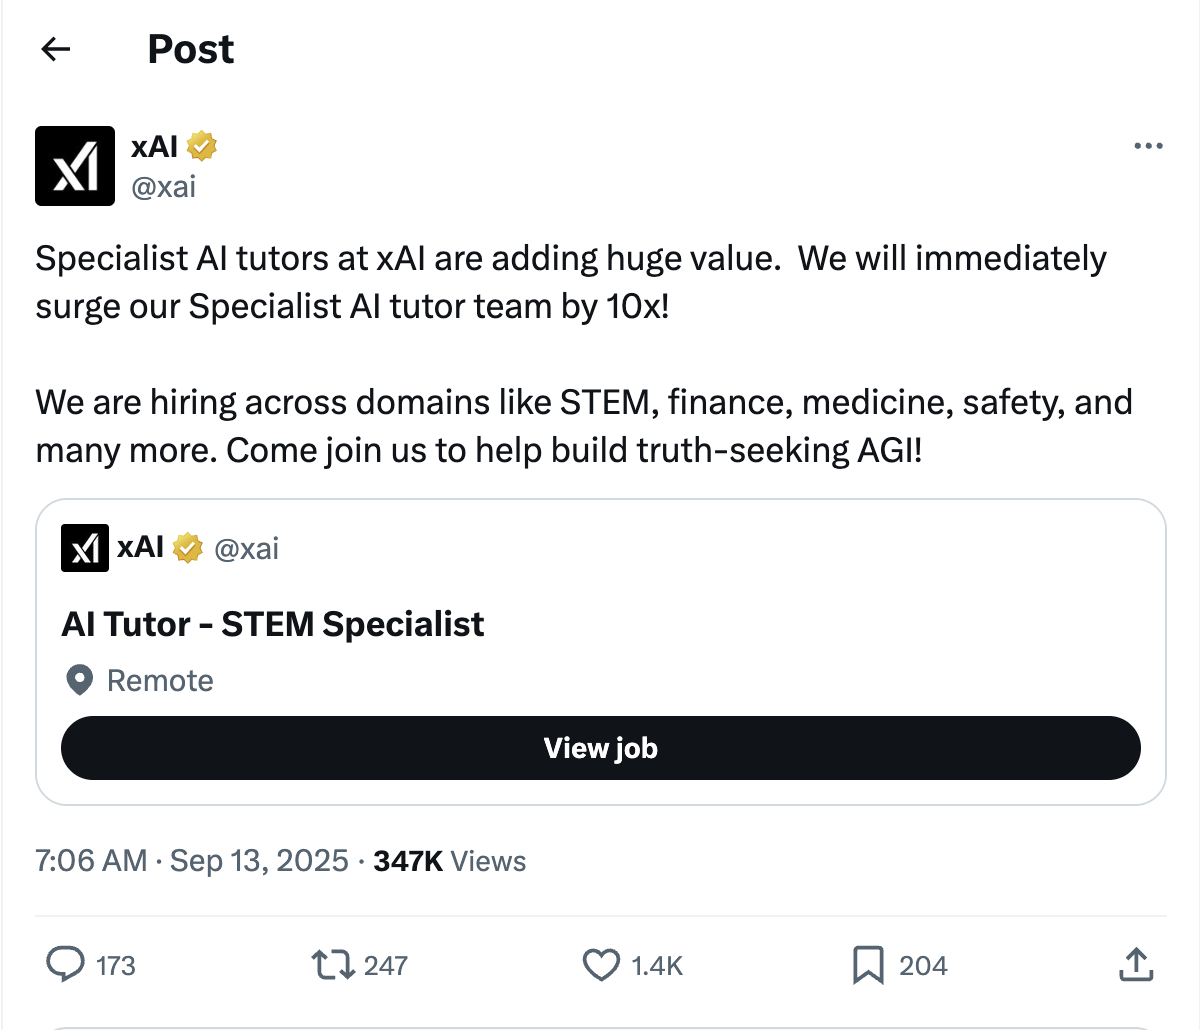Image resolution: width=1200 pixels, height=1030 pixels.
Task: Click the reply speech bubble icon
Action: point(66,965)
